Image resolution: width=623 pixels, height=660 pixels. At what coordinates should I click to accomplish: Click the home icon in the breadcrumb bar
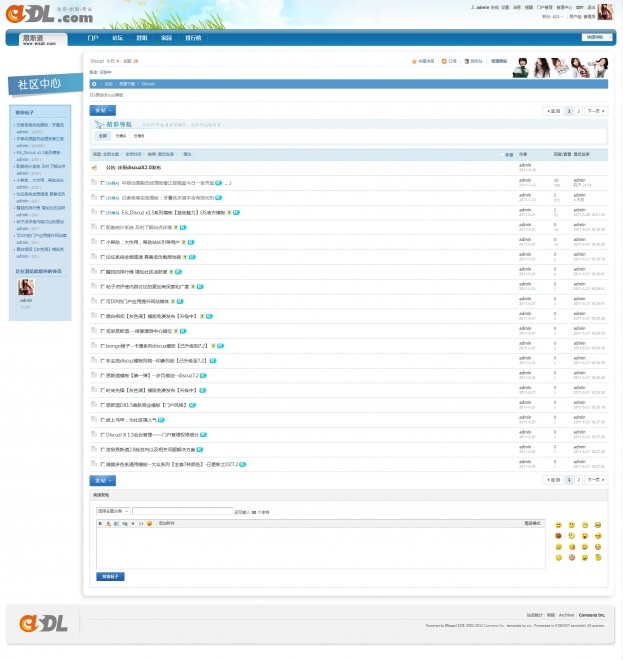pos(94,84)
